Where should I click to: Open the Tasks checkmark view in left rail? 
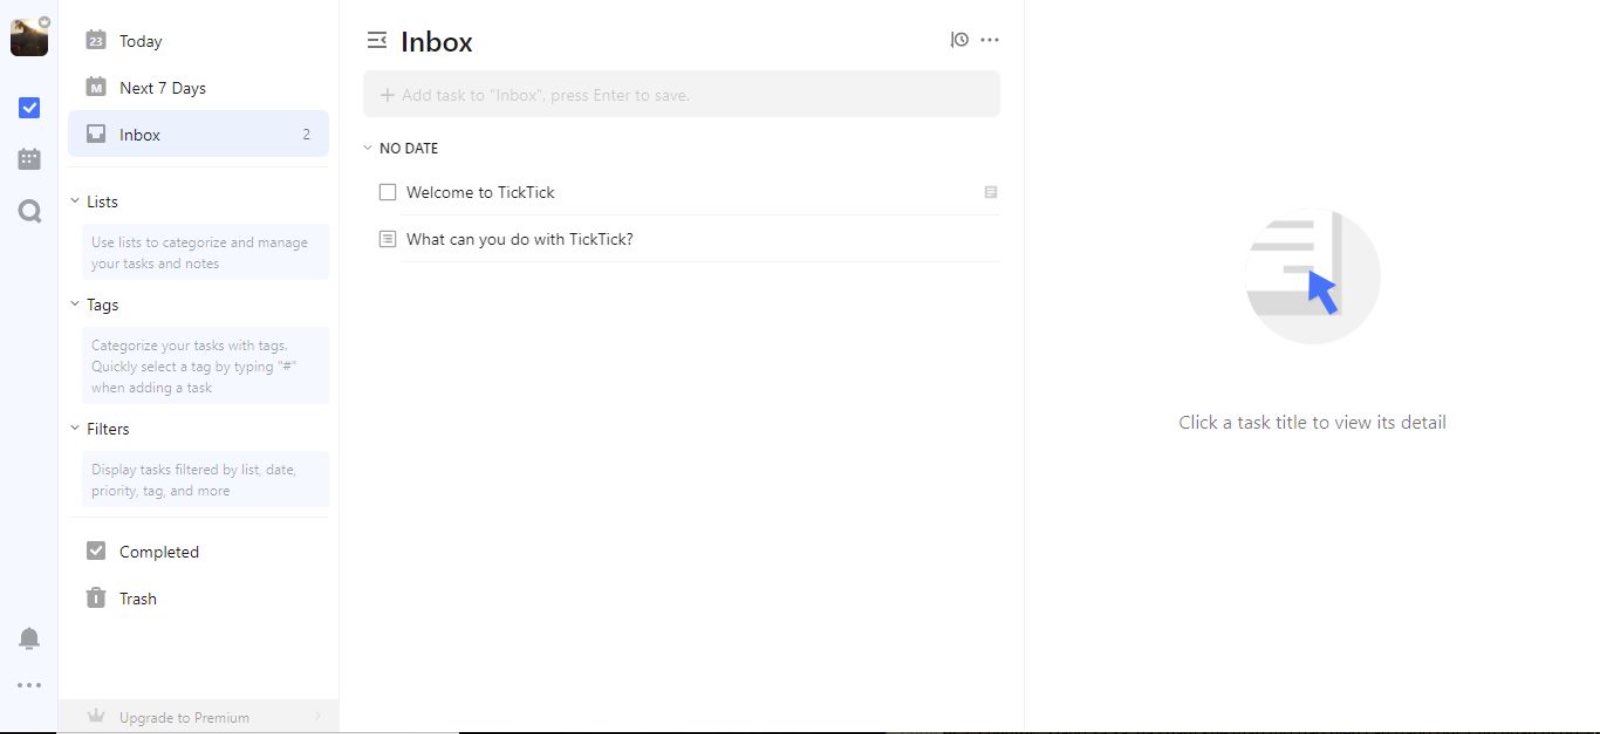coord(29,107)
